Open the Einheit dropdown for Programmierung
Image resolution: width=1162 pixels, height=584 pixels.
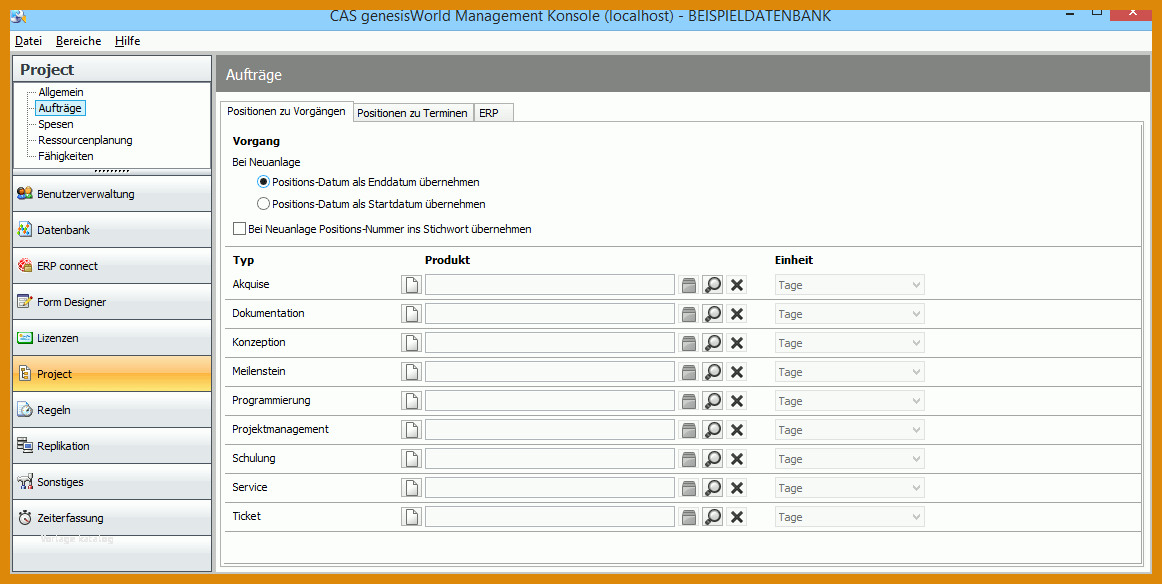849,401
